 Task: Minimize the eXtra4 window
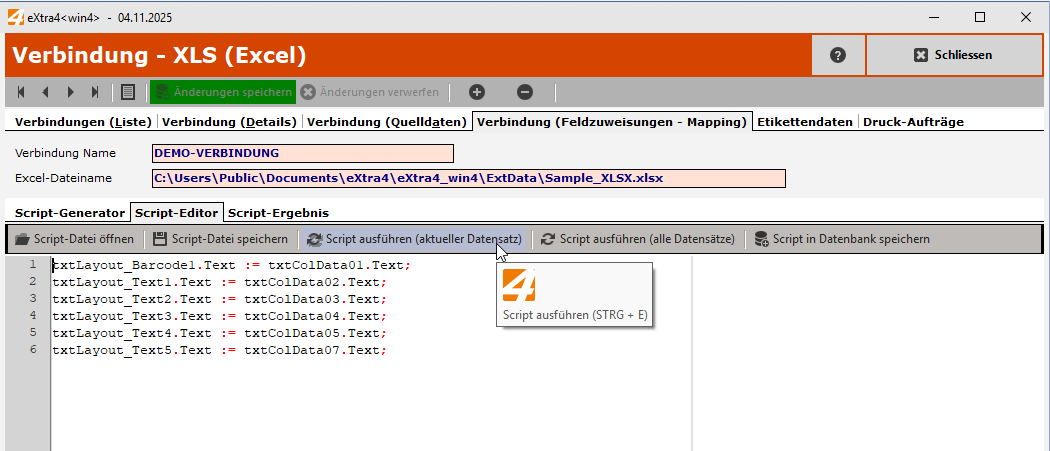934,17
